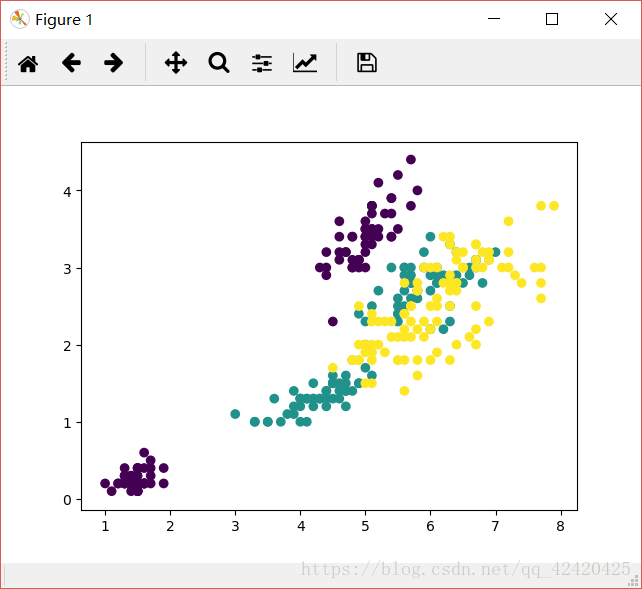Click the y-axis tick label 1
Image resolution: width=642 pixels, height=589 pixels.
coord(67,423)
